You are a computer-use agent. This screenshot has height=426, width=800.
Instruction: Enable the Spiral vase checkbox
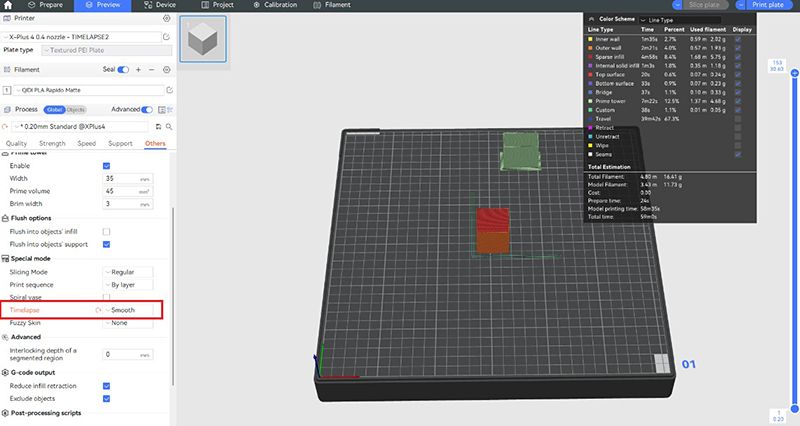click(x=106, y=297)
